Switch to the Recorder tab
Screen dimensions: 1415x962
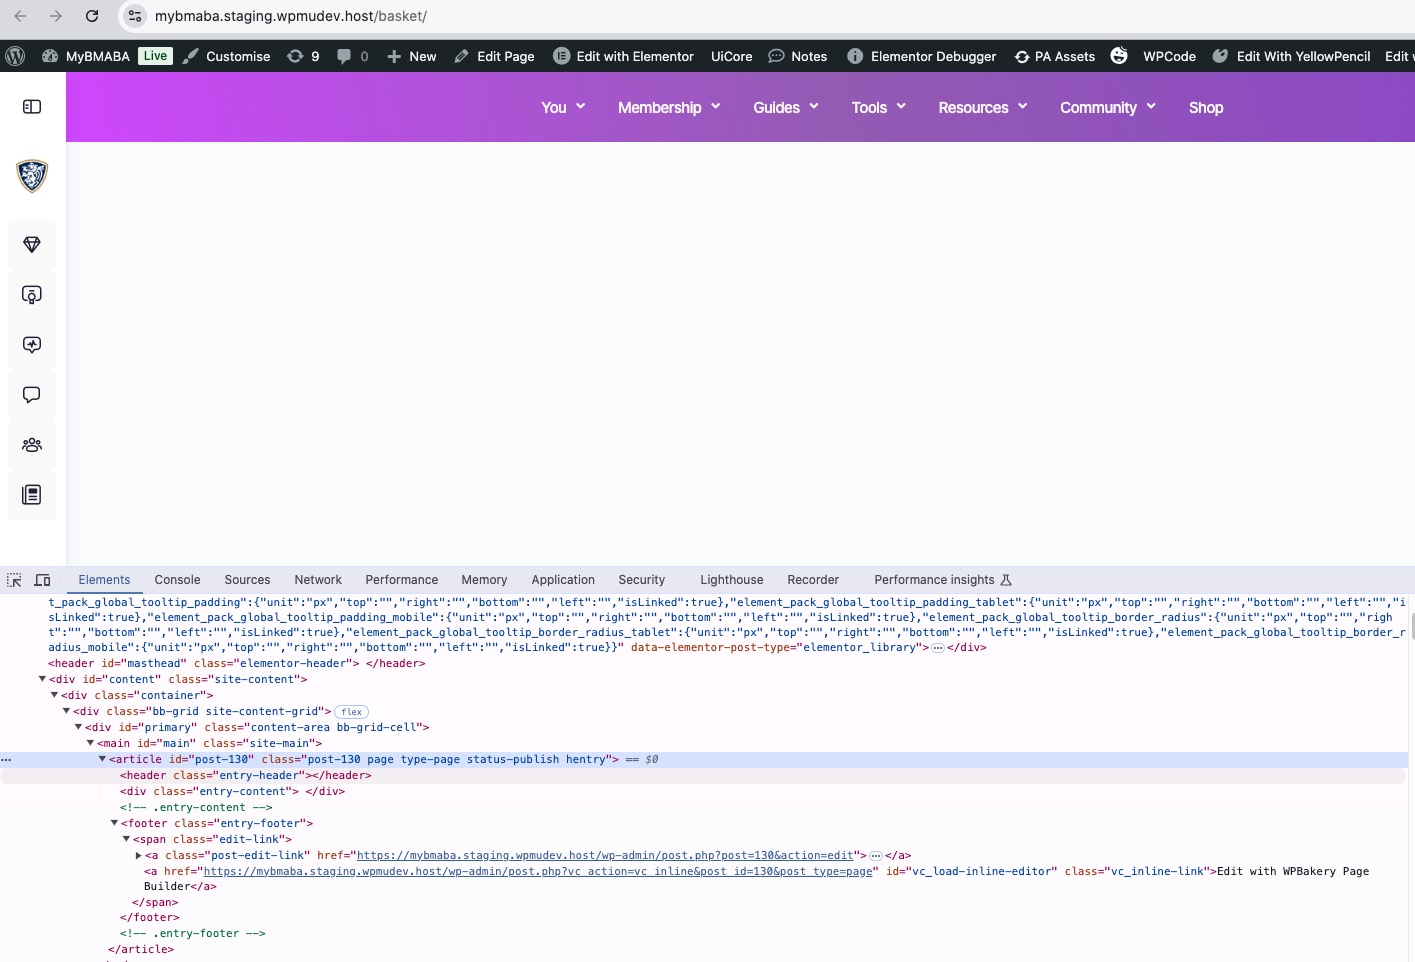tap(813, 580)
